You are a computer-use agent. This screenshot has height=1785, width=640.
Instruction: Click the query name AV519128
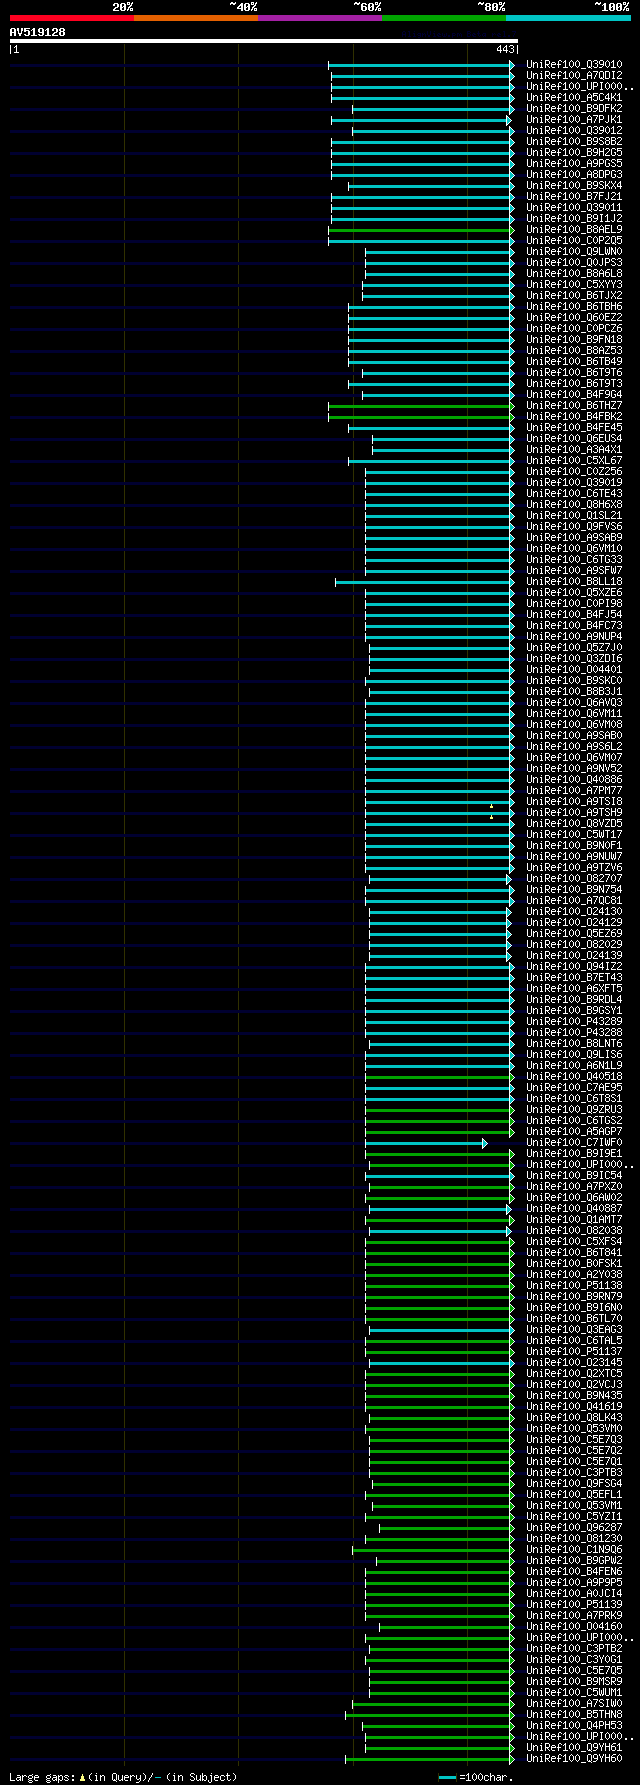click(x=38, y=32)
